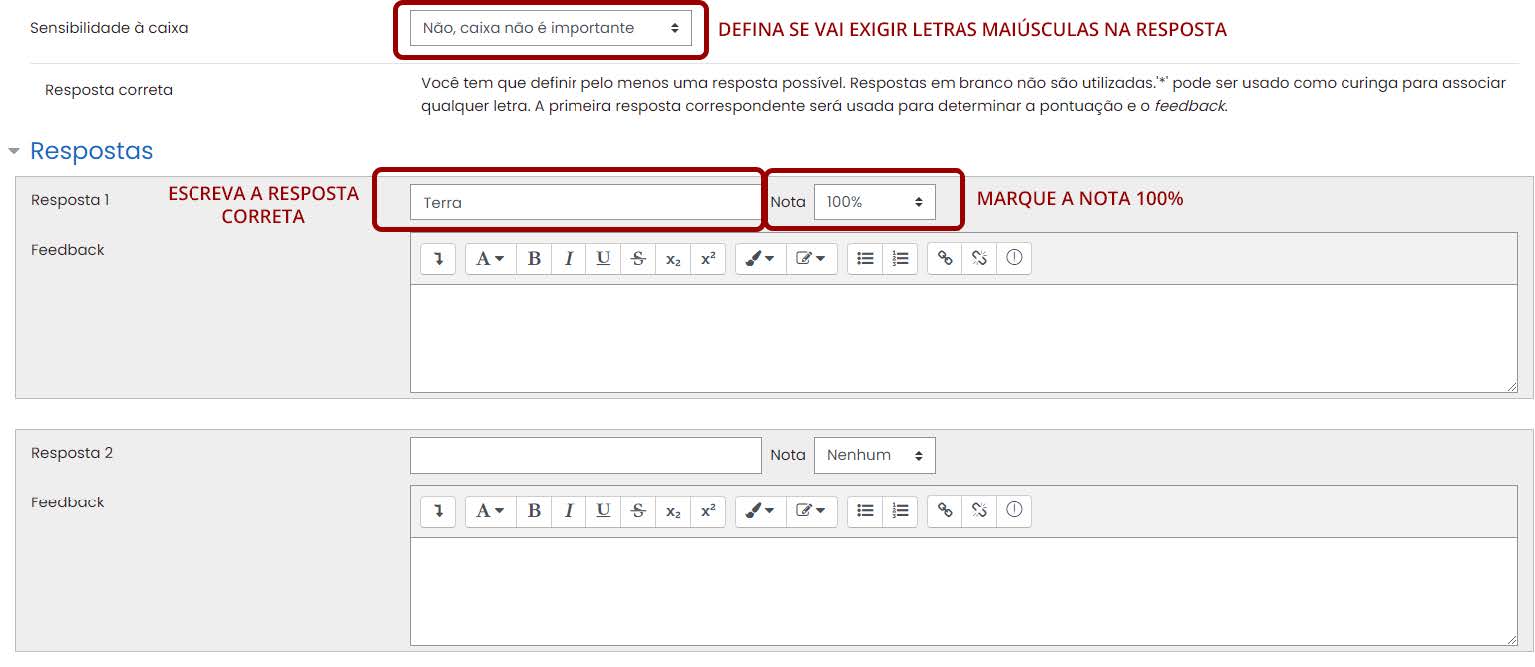Toggle the expanded toolbar in Feedback 1
This screenshot has height=667, width=1535.
437,258
